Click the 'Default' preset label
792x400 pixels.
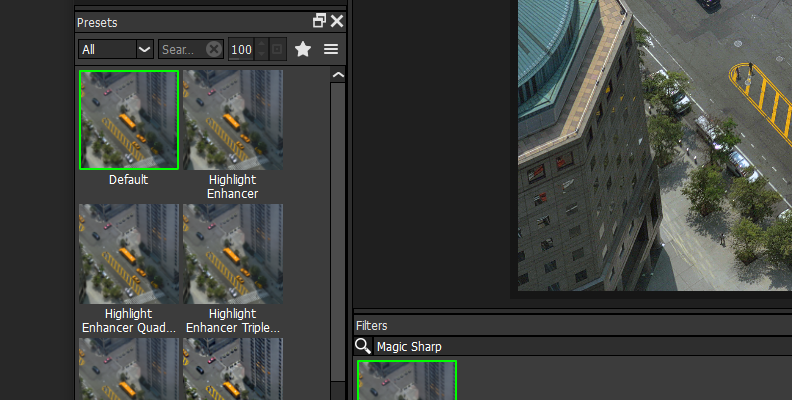click(128, 180)
